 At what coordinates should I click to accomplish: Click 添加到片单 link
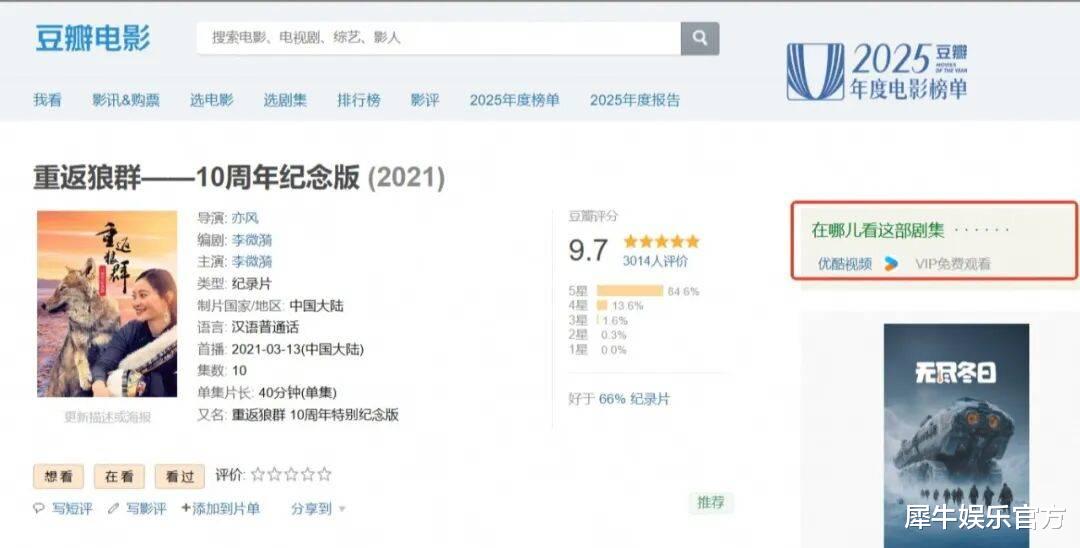tap(220, 509)
